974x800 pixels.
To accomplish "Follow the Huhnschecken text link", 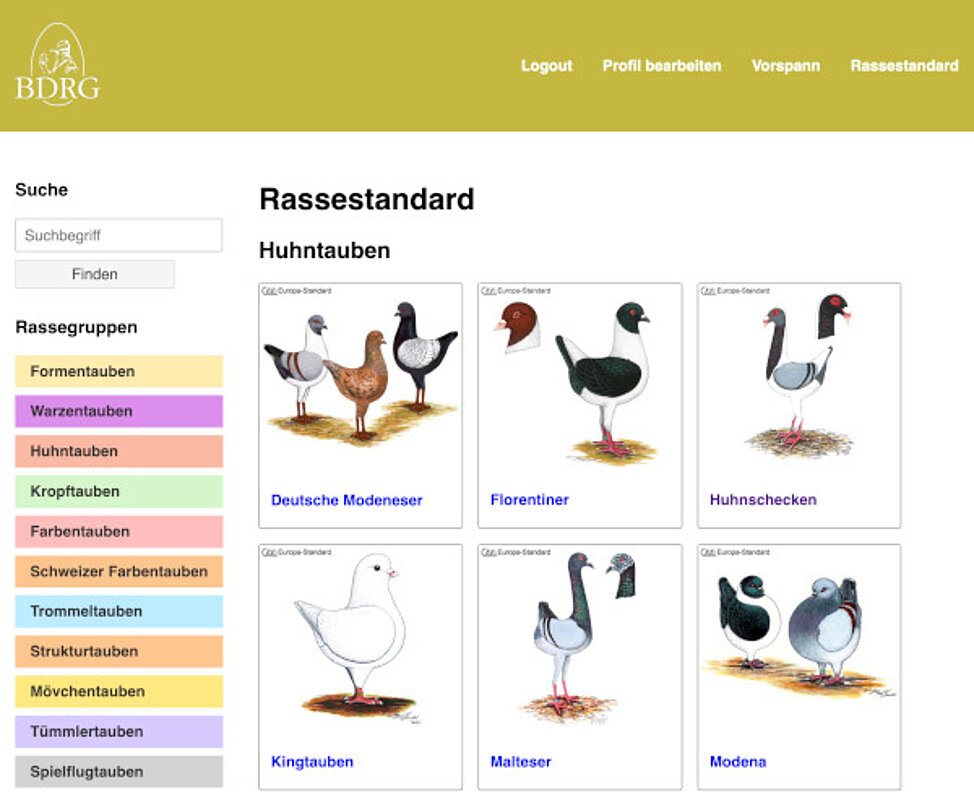I will click(x=763, y=500).
